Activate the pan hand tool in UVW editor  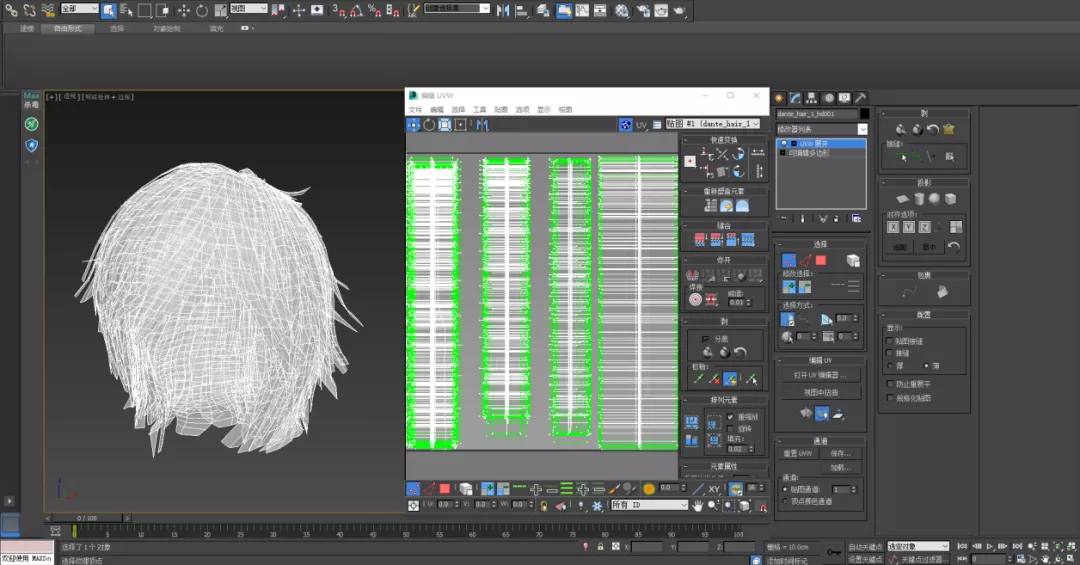pos(697,506)
